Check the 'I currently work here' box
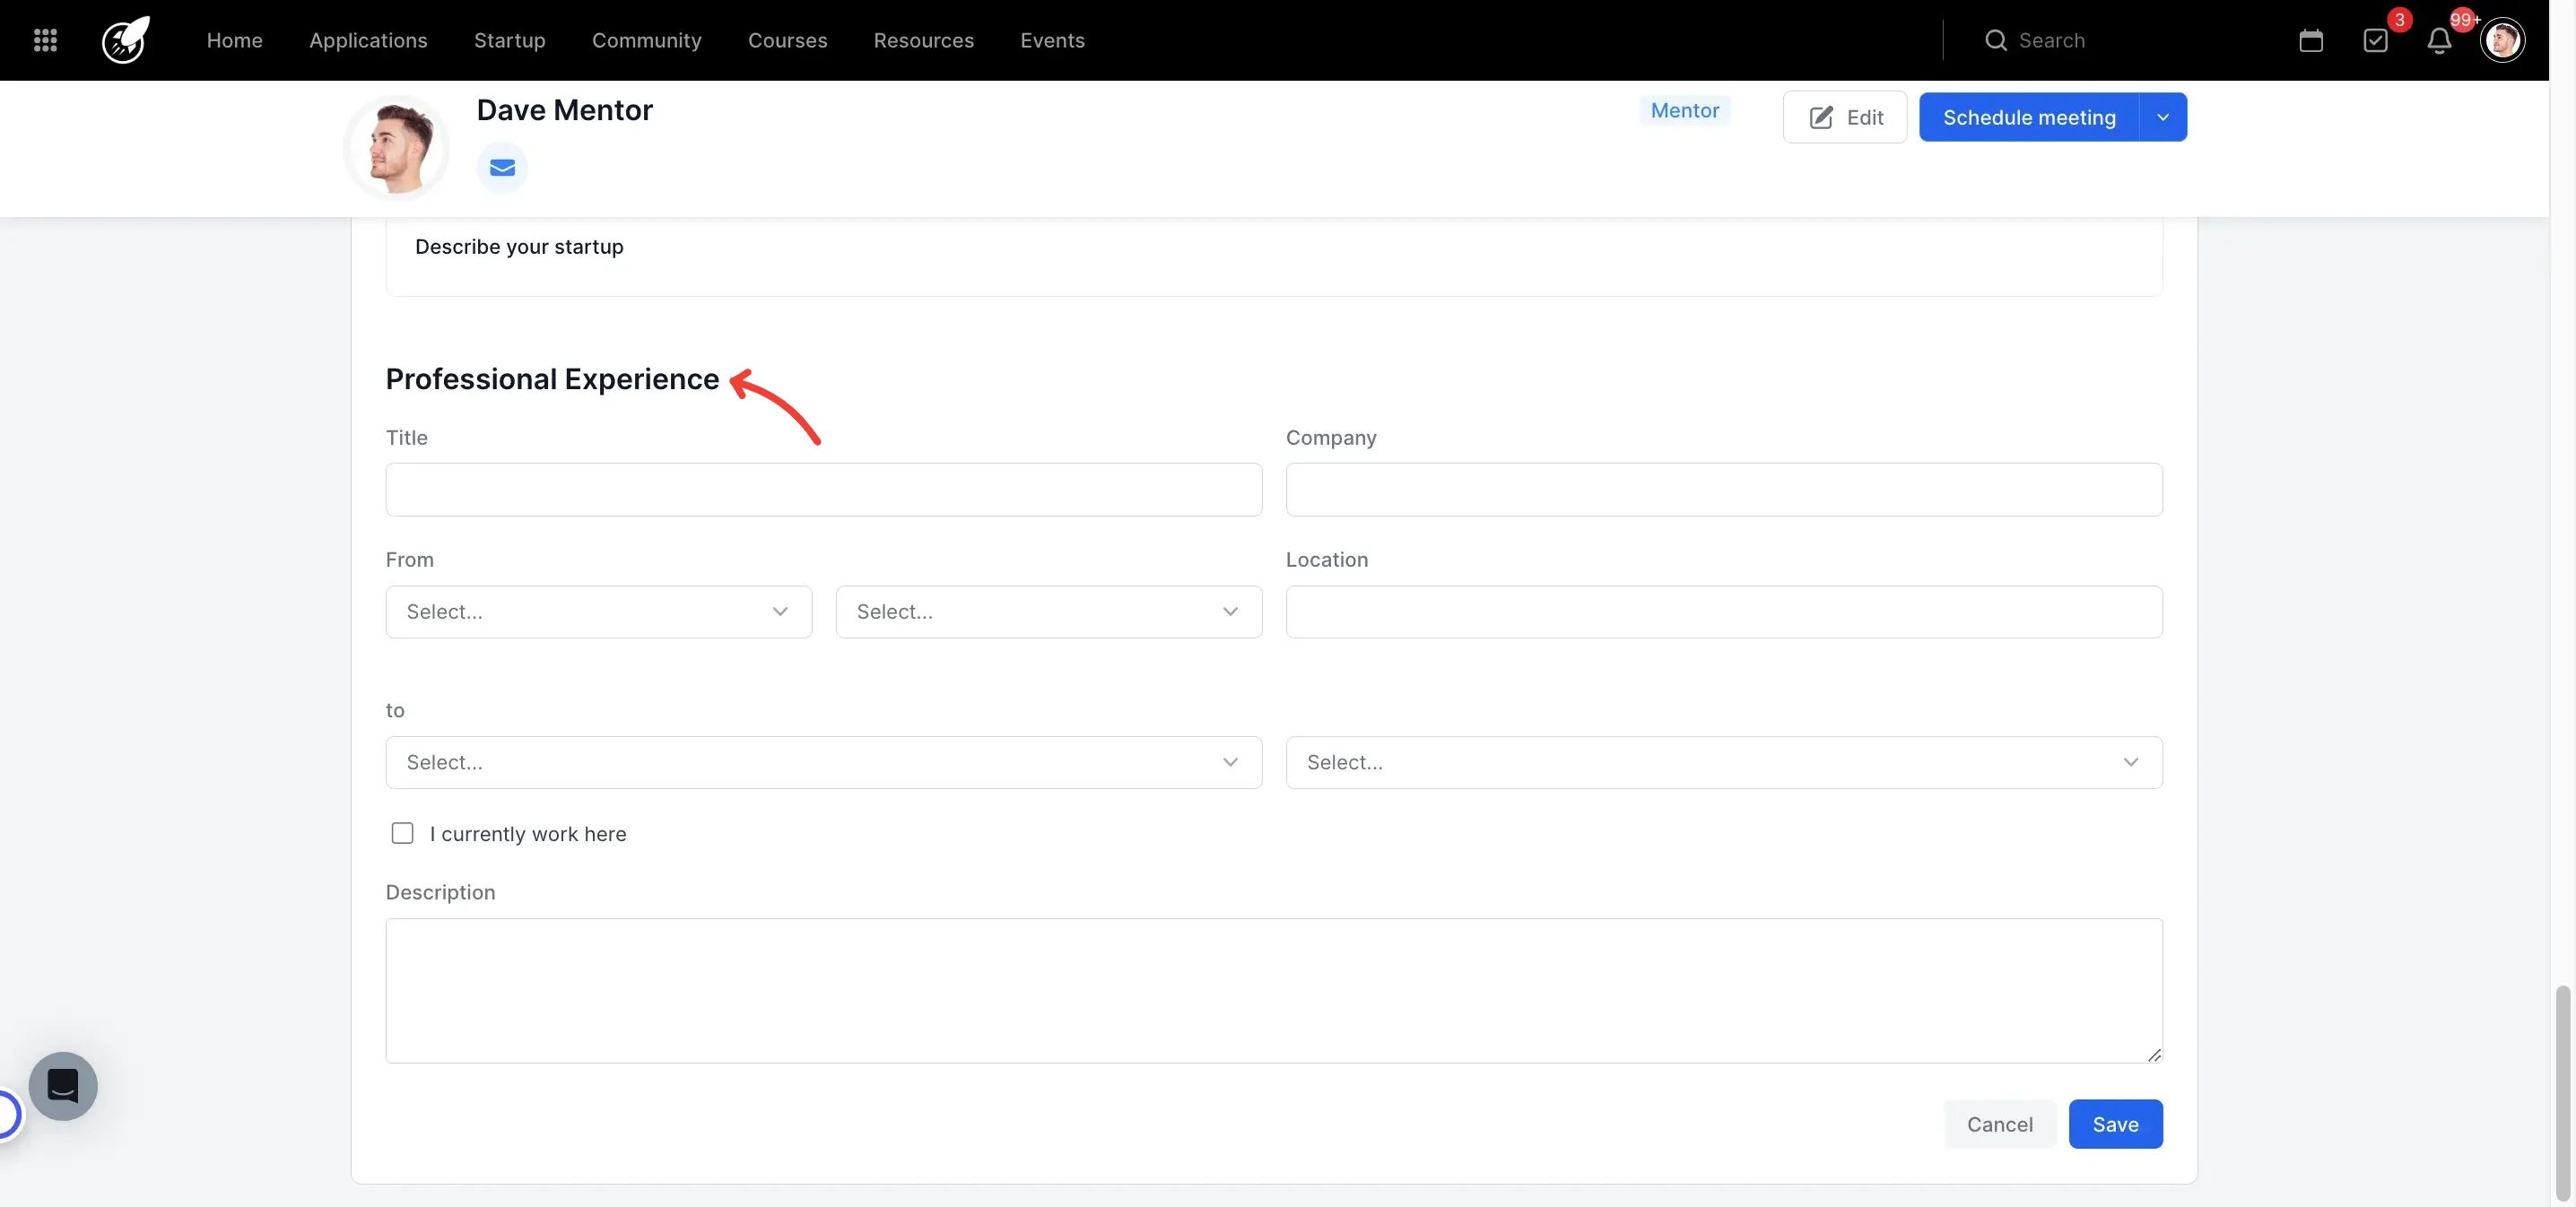 [402, 833]
